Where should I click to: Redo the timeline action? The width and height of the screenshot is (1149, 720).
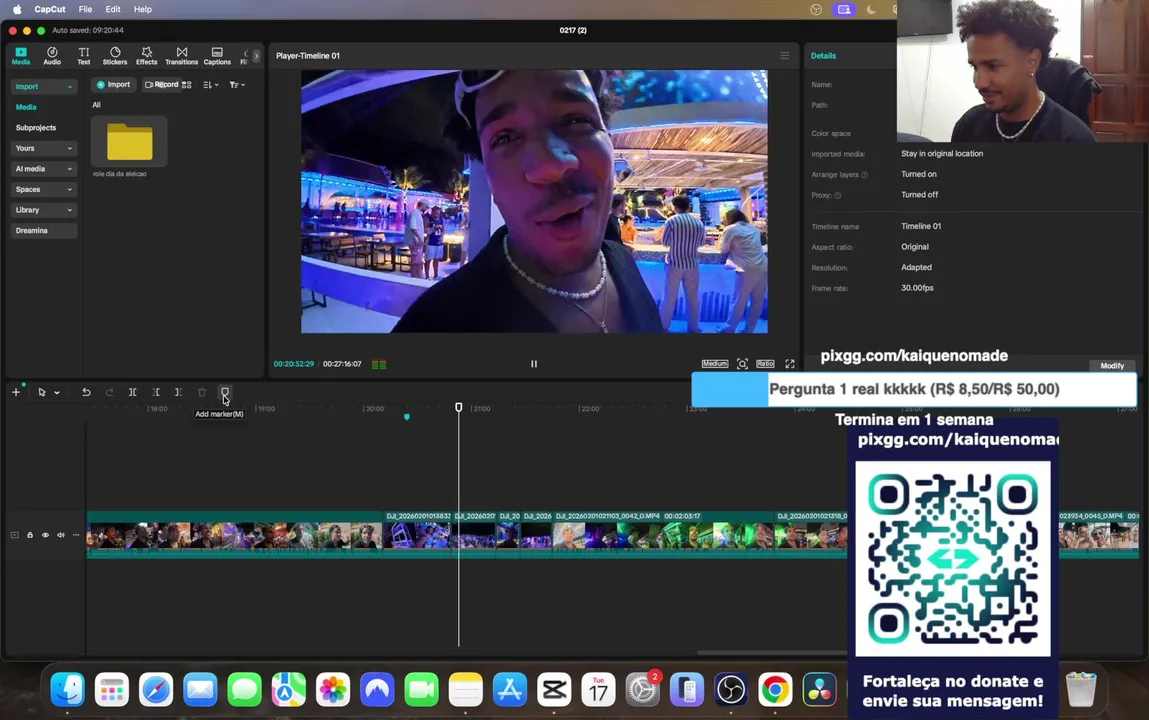pos(109,393)
